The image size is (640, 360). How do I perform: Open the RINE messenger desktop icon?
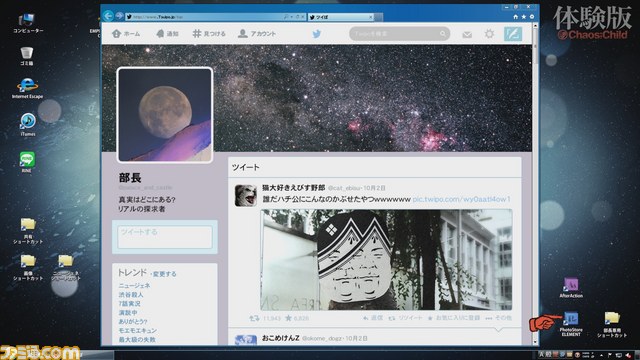[x=27, y=162]
